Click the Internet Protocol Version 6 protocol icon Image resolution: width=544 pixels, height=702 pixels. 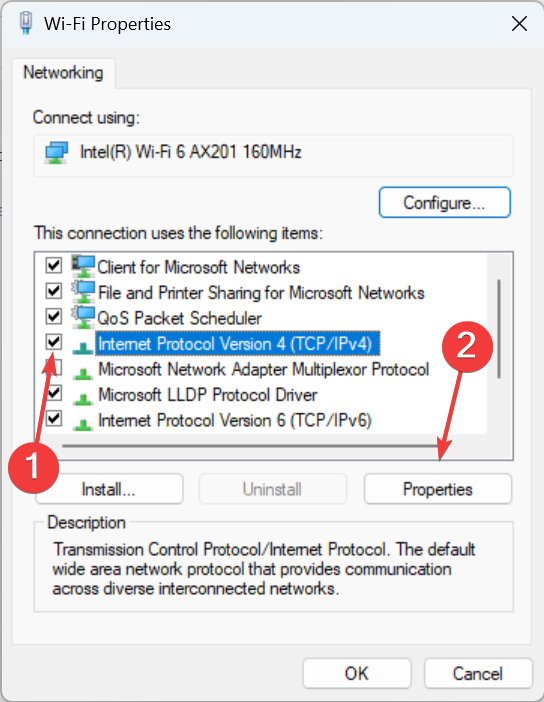pyautogui.click(x=83, y=424)
